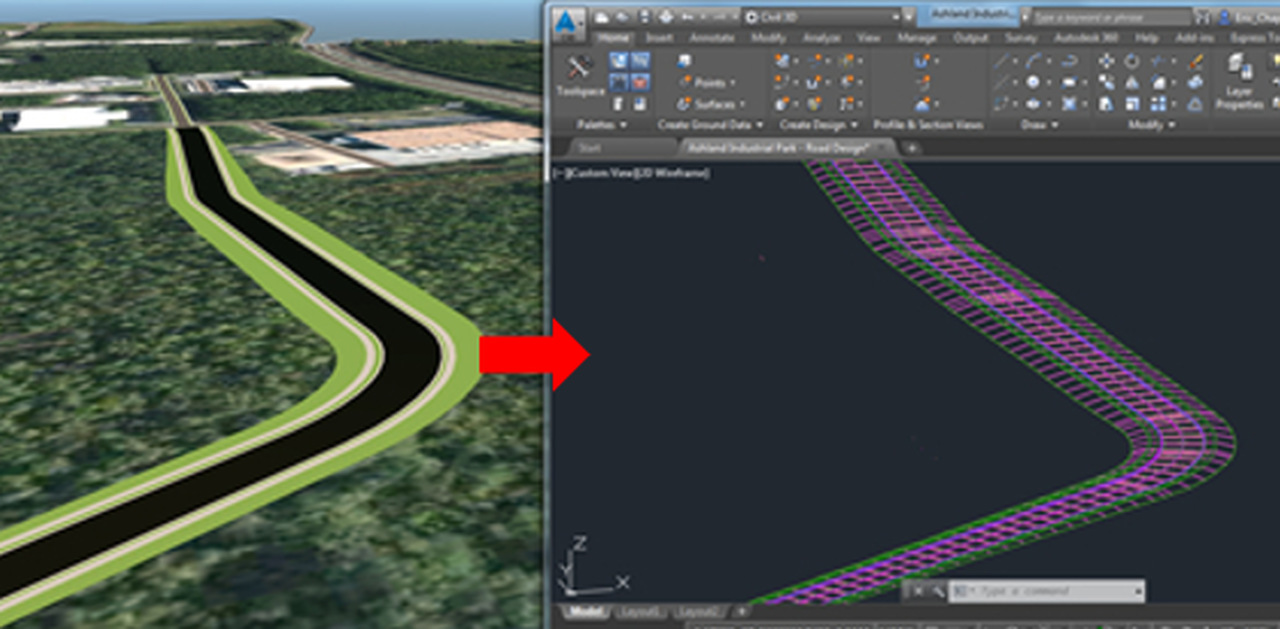Viewport: 1280px width, 629px height.
Task: Switch to the Insert ribbon tab
Action: coord(659,38)
